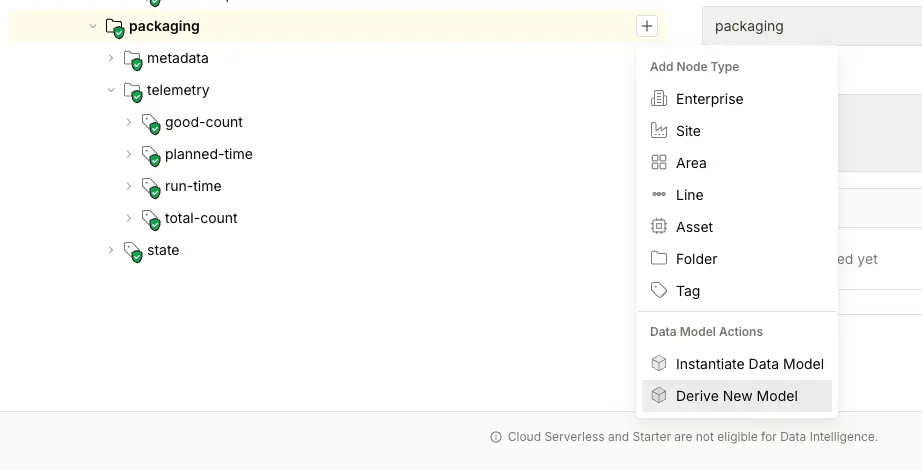Select the state label
Image resolution: width=922 pixels, height=470 pixels.
(x=163, y=250)
